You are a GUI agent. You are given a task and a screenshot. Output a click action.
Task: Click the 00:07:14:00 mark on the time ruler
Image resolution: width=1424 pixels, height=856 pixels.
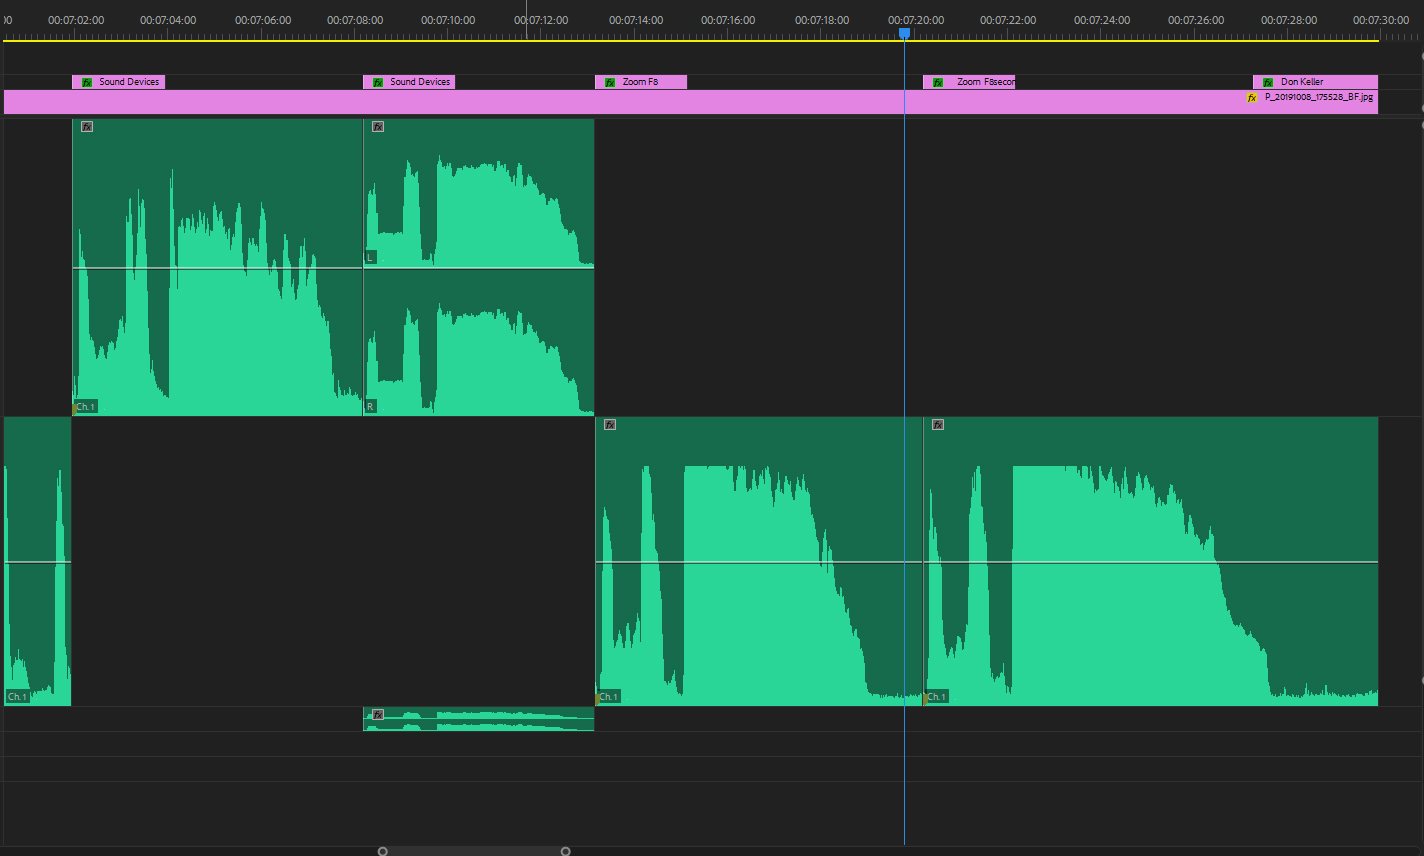click(x=636, y=20)
